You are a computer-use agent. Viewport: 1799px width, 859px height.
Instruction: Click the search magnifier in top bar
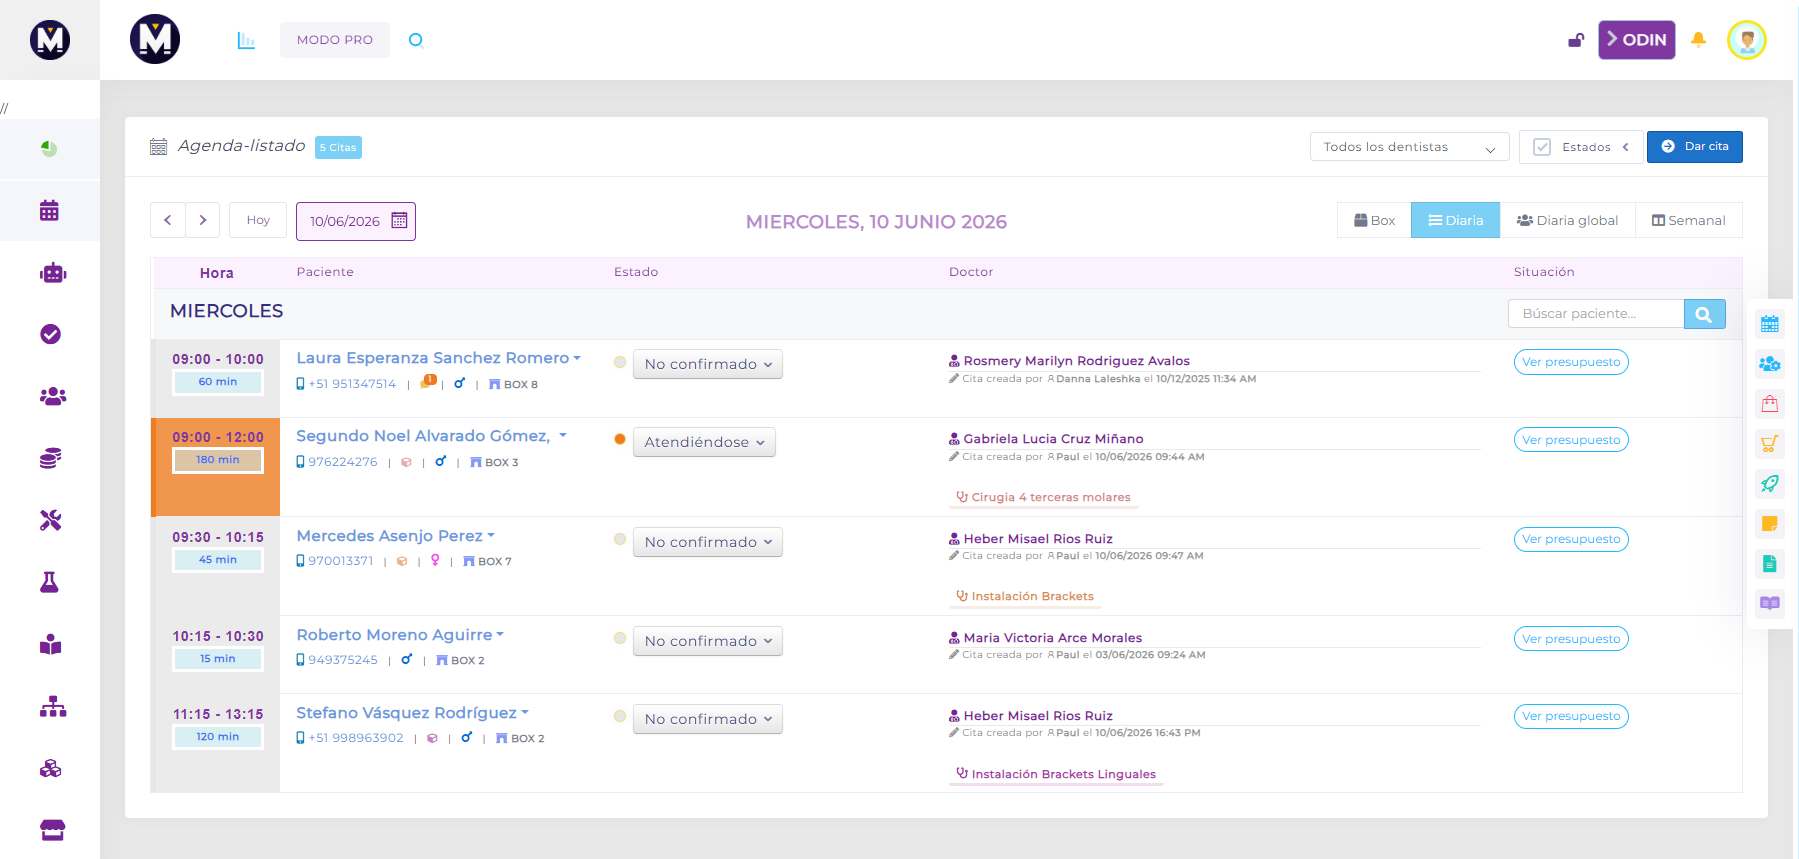416,40
